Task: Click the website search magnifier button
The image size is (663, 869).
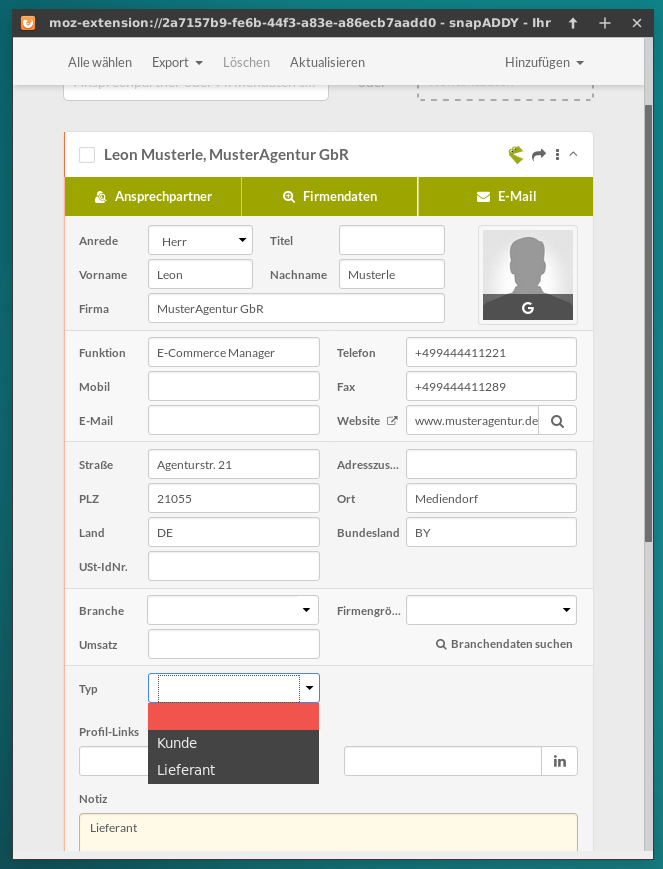Action: [x=557, y=421]
